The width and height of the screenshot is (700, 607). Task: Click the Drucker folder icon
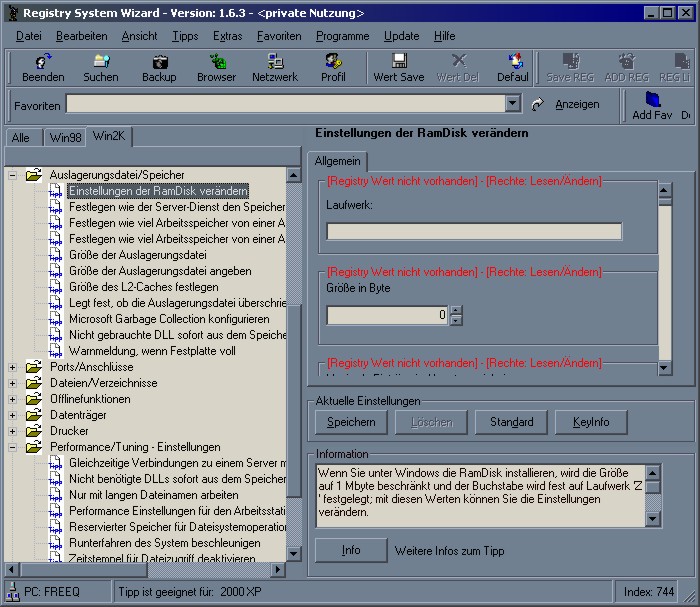pos(34,431)
